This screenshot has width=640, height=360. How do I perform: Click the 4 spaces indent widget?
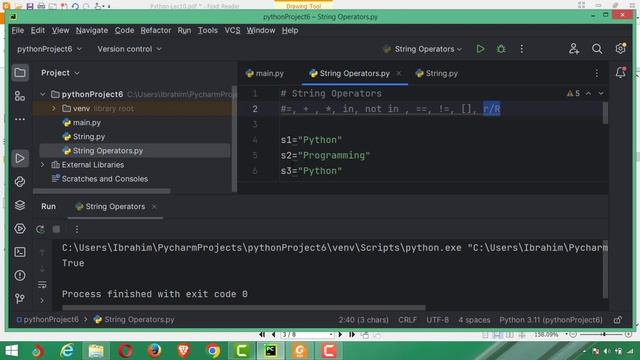pos(474,320)
